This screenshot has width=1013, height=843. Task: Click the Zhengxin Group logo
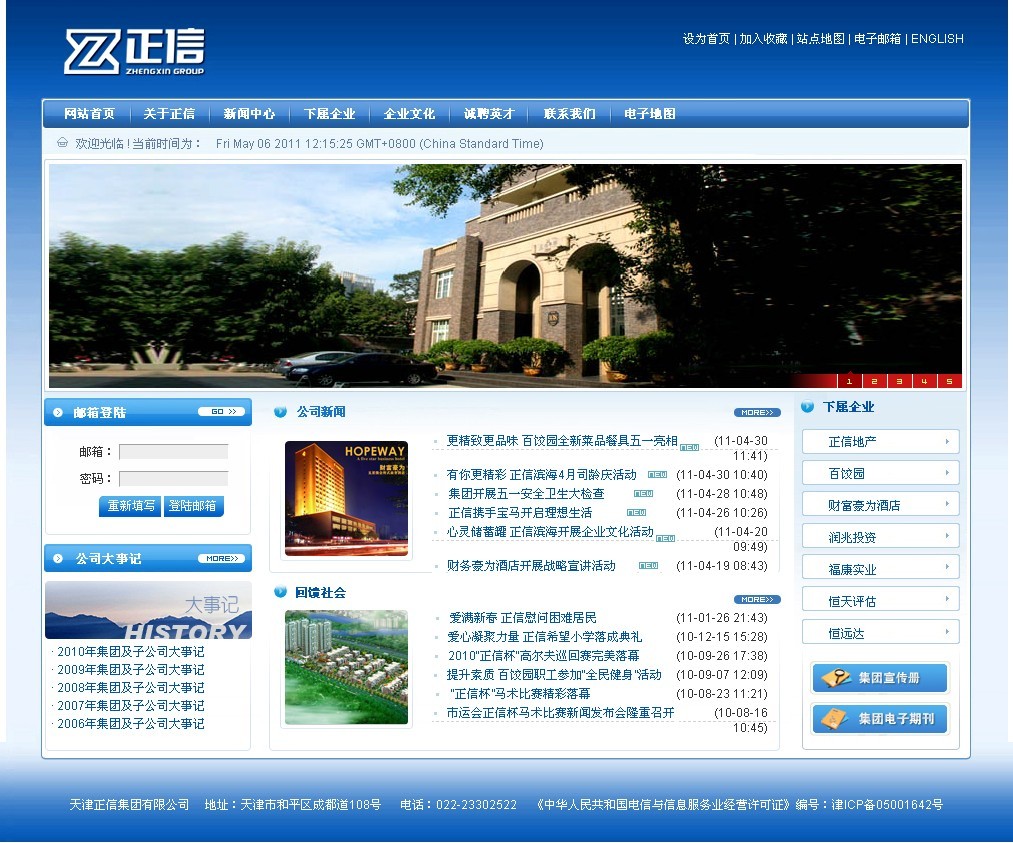pyautogui.click(x=134, y=52)
